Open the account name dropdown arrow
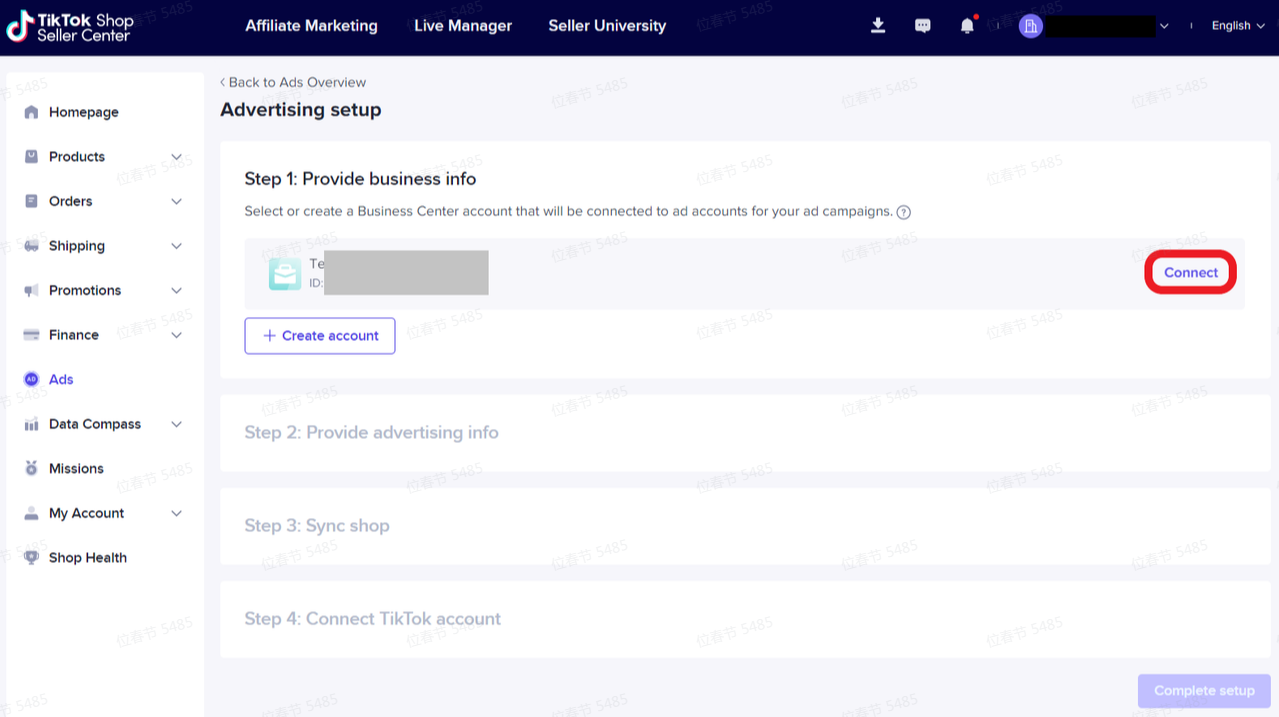 [x=1164, y=26]
